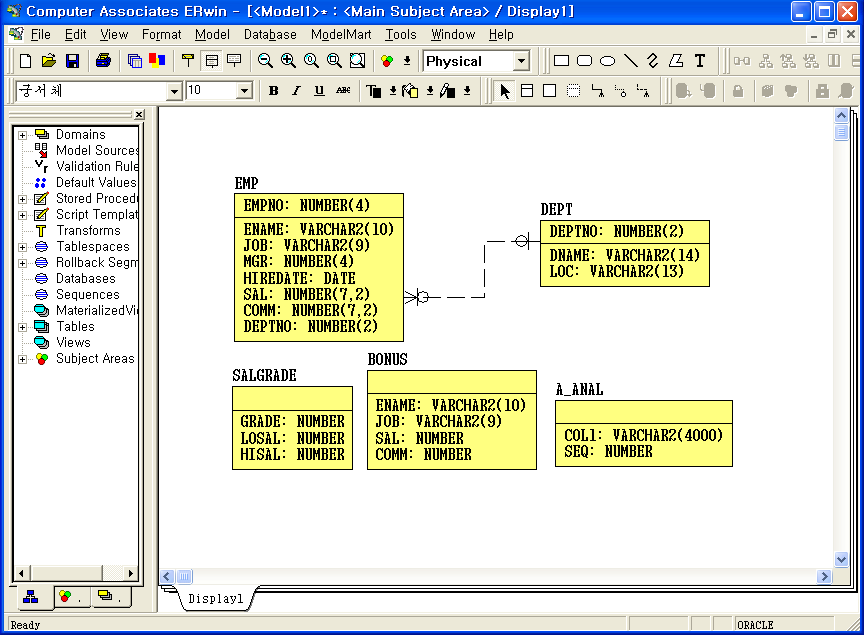Screen dimensions: 864x635
Task: Select the Databases tree item
Action: 85,279
